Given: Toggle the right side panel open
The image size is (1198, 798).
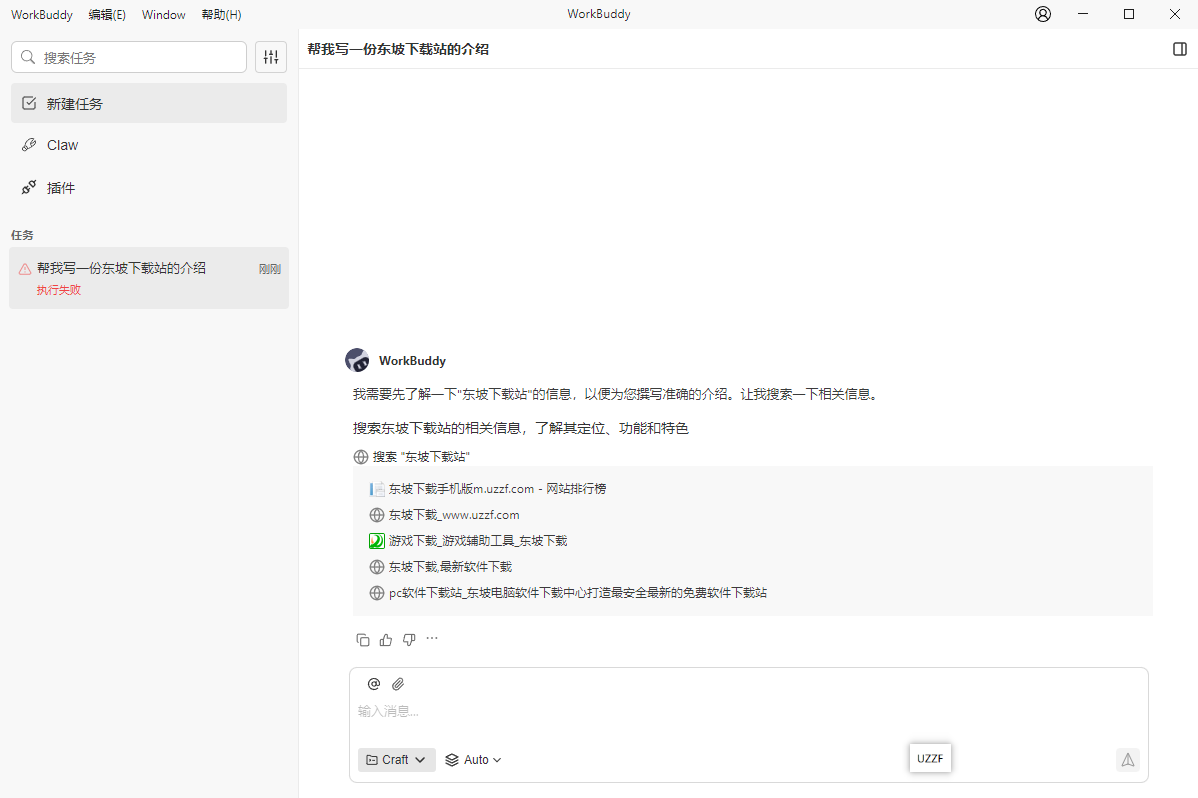Looking at the screenshot, I should click(x=1180, y=47).
